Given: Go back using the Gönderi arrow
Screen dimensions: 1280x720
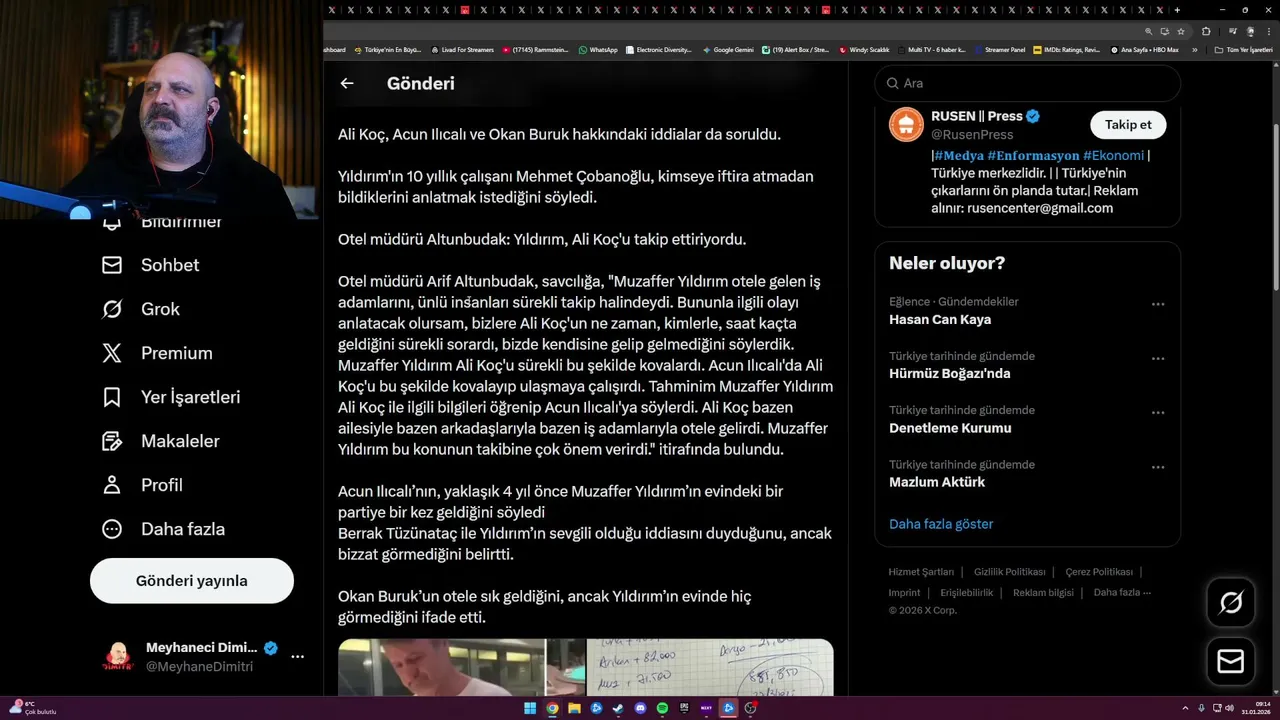Looking at the screenshot, I should click(x=347, y=84).
